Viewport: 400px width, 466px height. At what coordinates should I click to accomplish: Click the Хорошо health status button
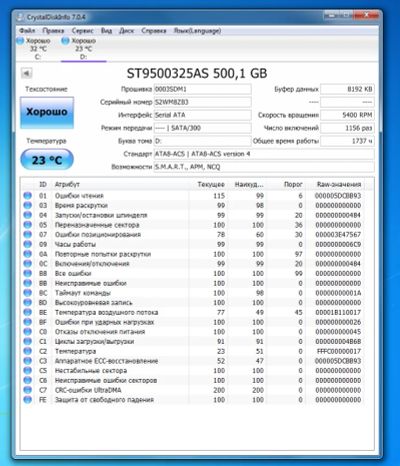[47, 112]
